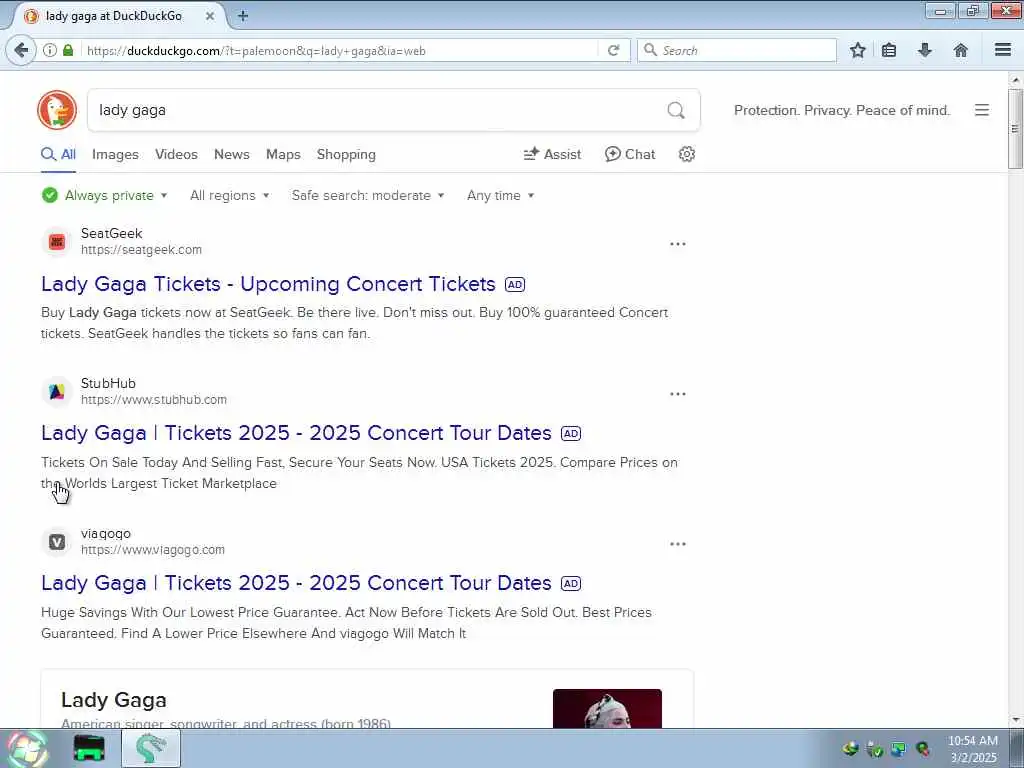Click the green padlock security icon
Image resolution: width=1024 pixels, height=768 pixels.
pos(68,50)
